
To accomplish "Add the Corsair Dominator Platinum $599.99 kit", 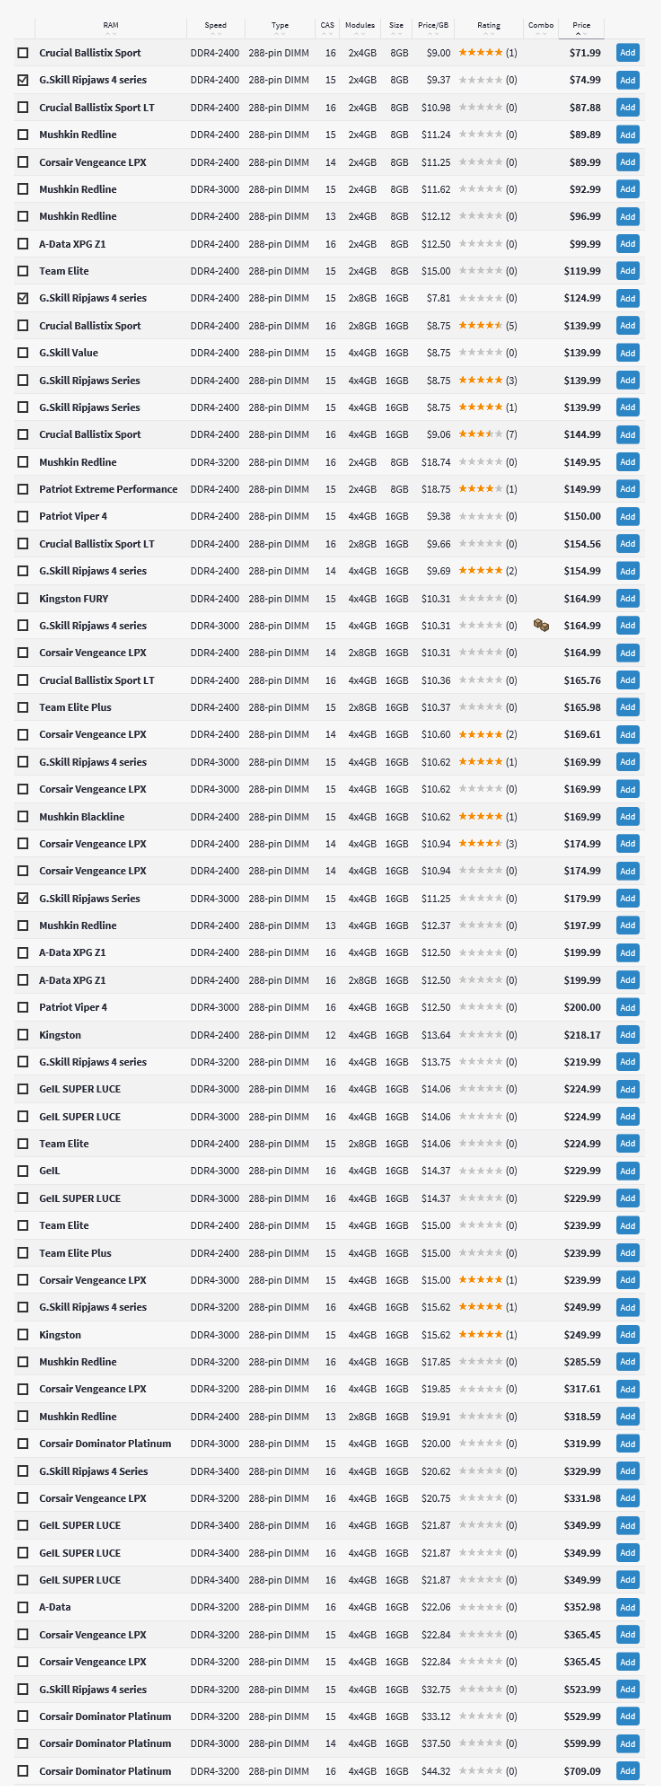I will tap(628, 1744).
